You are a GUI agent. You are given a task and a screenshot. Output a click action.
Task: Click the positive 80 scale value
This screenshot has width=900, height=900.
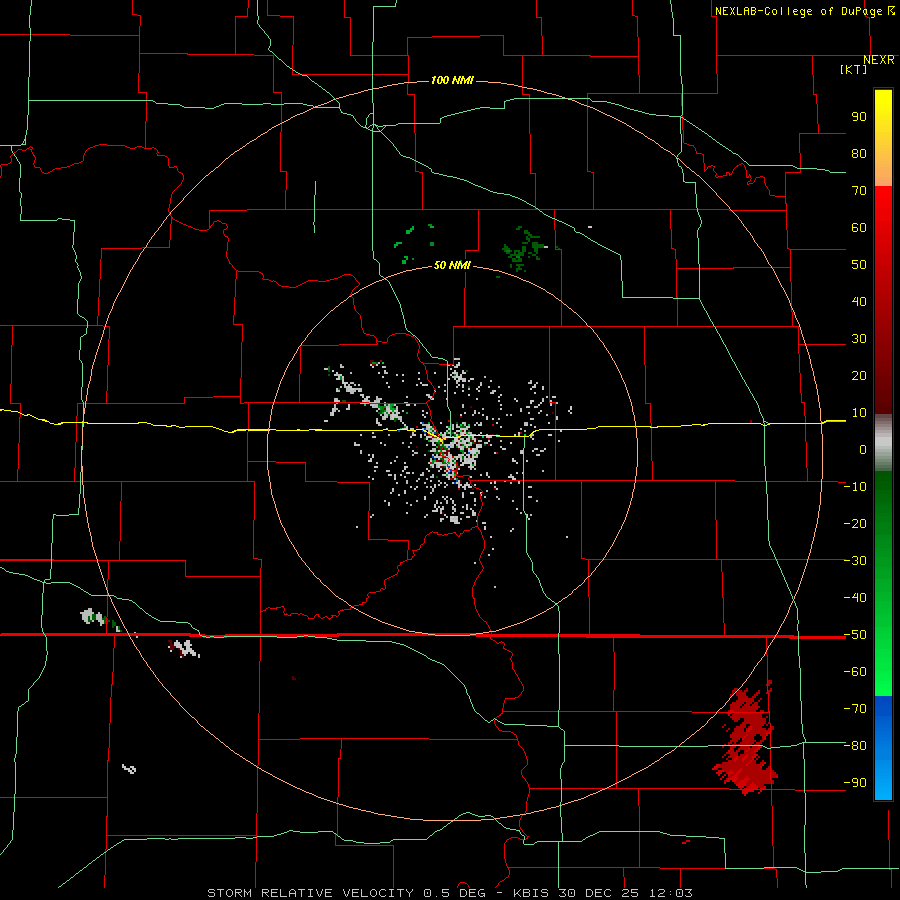[859, 154]
